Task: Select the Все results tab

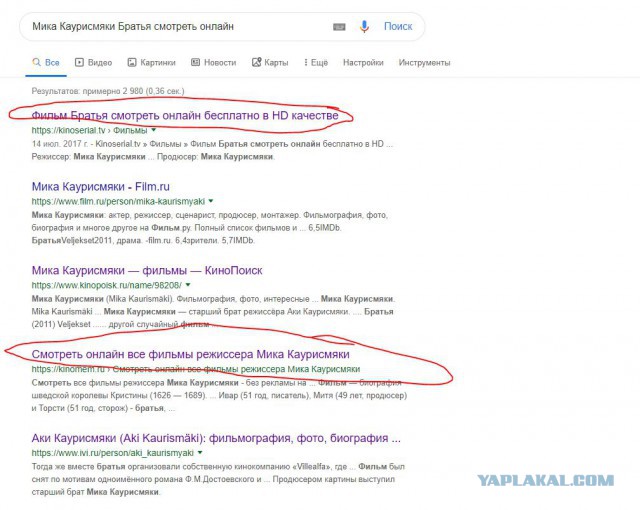Action: (46, 62)
